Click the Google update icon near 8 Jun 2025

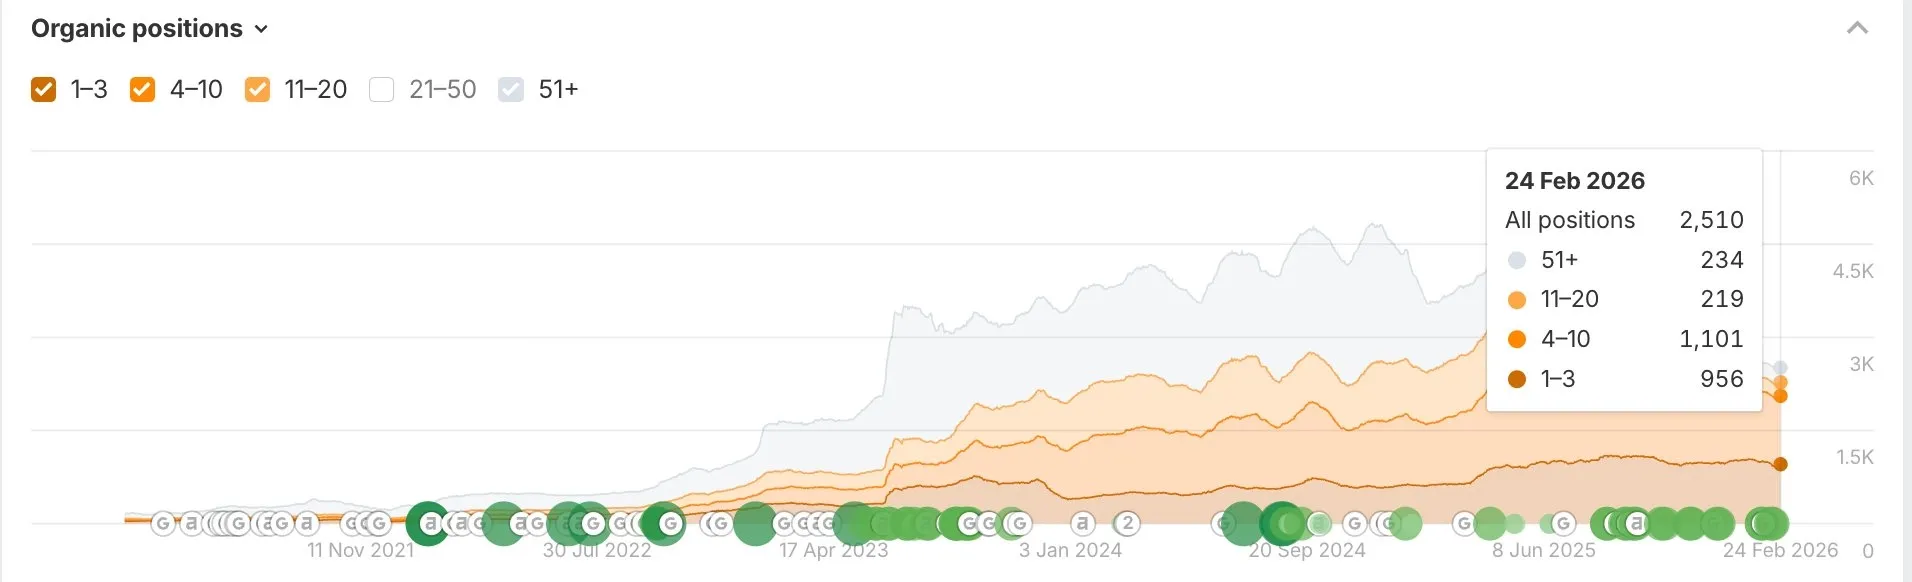pos(1563,522)
